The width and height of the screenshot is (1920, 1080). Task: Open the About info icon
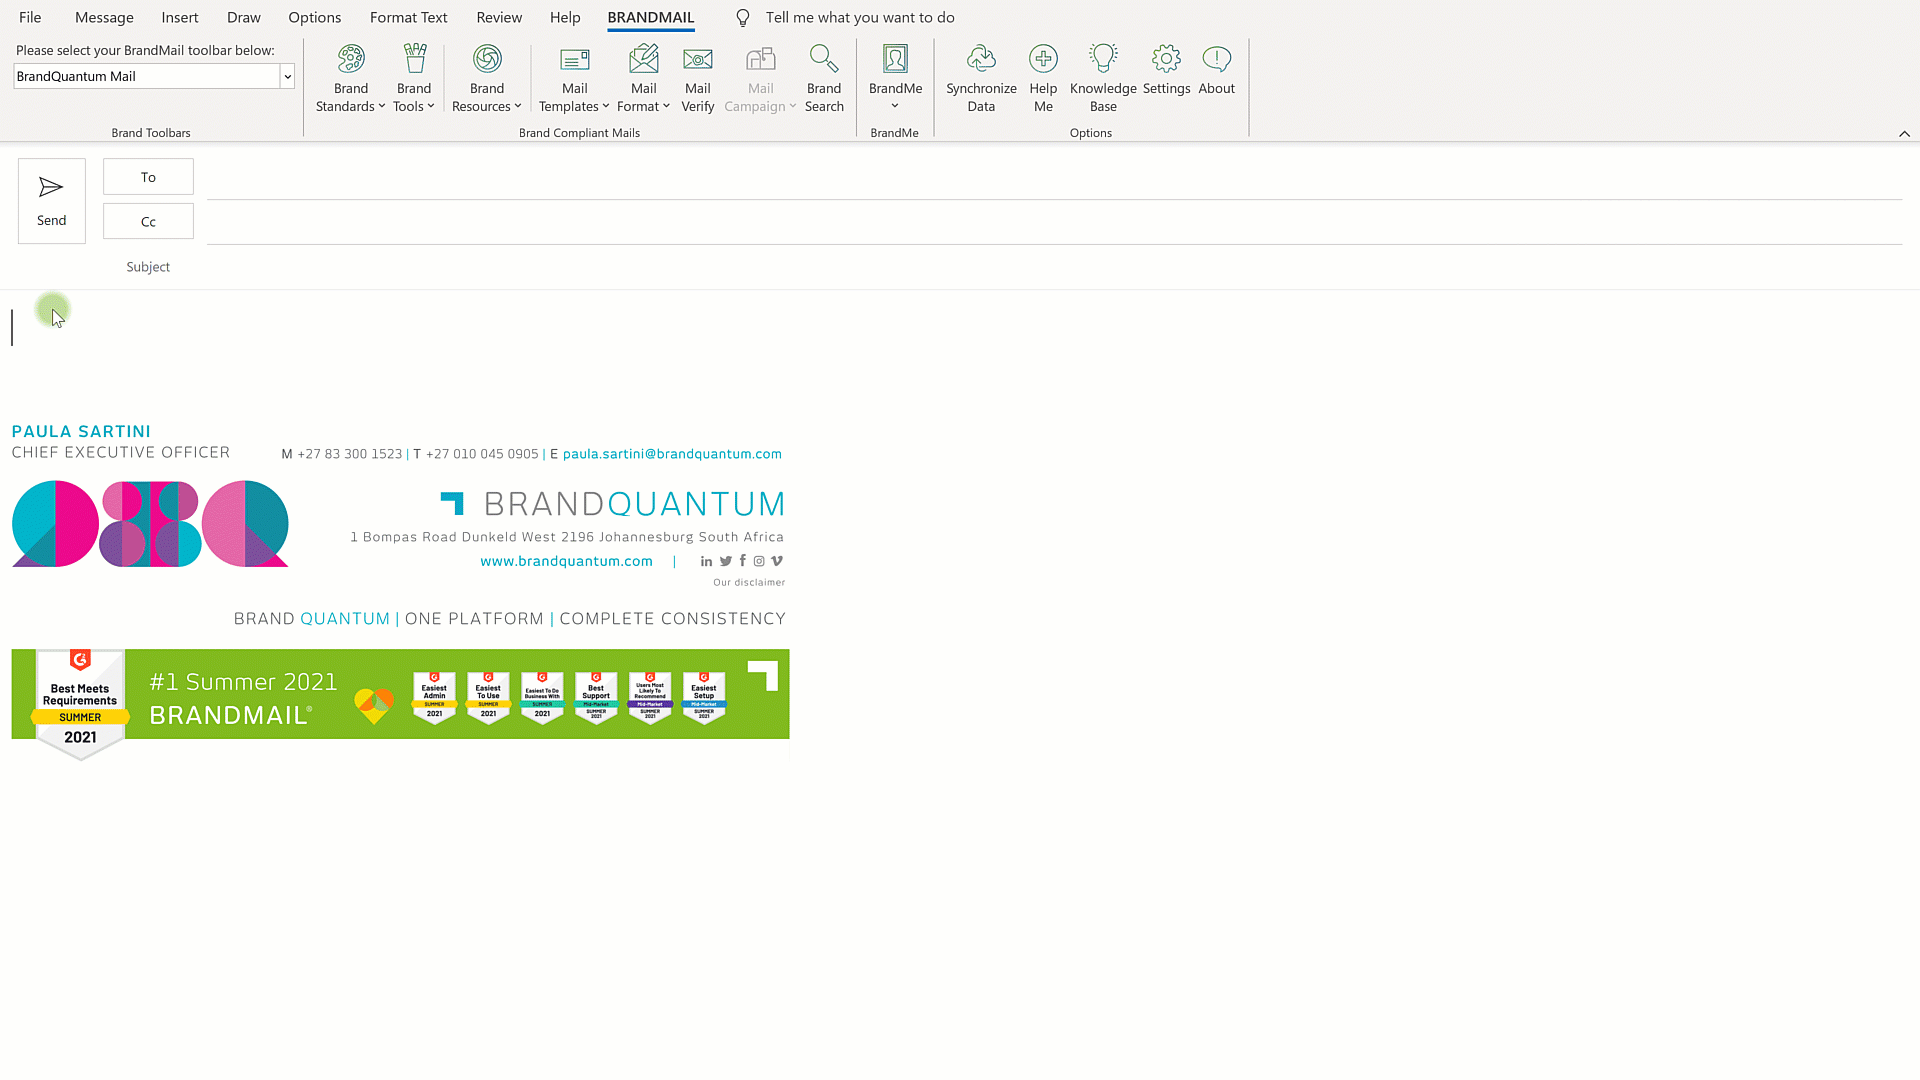point(1216,60)
